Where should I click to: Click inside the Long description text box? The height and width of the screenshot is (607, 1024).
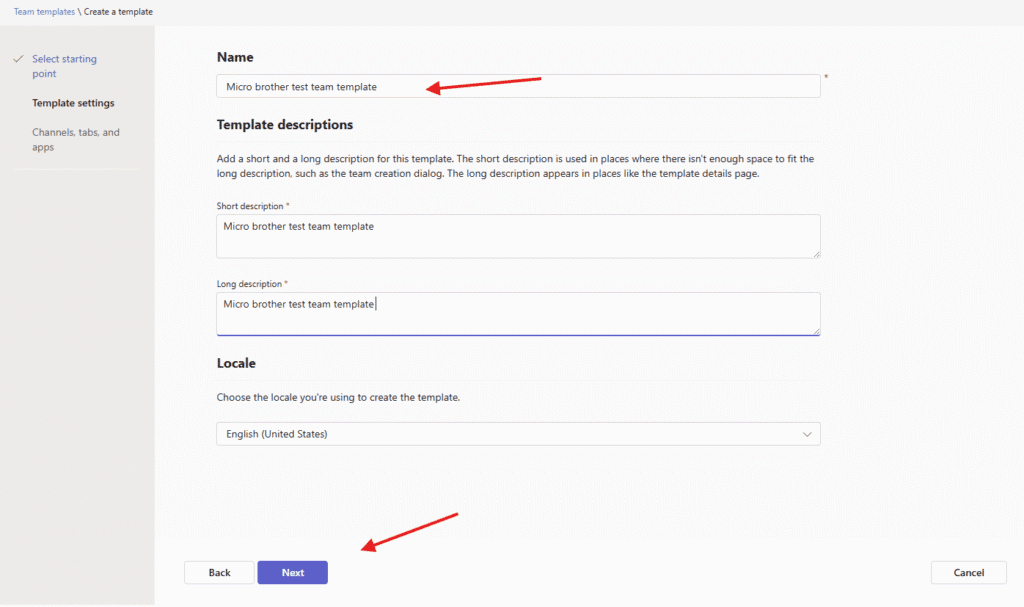click(x=517, y=313)
